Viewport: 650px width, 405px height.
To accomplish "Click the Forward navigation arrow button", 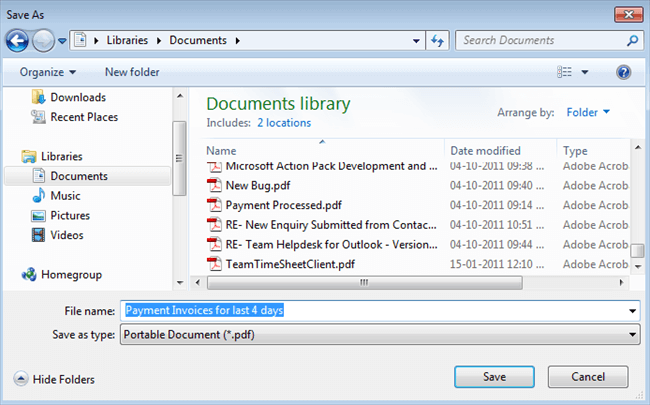I will (x=43, y=41).
